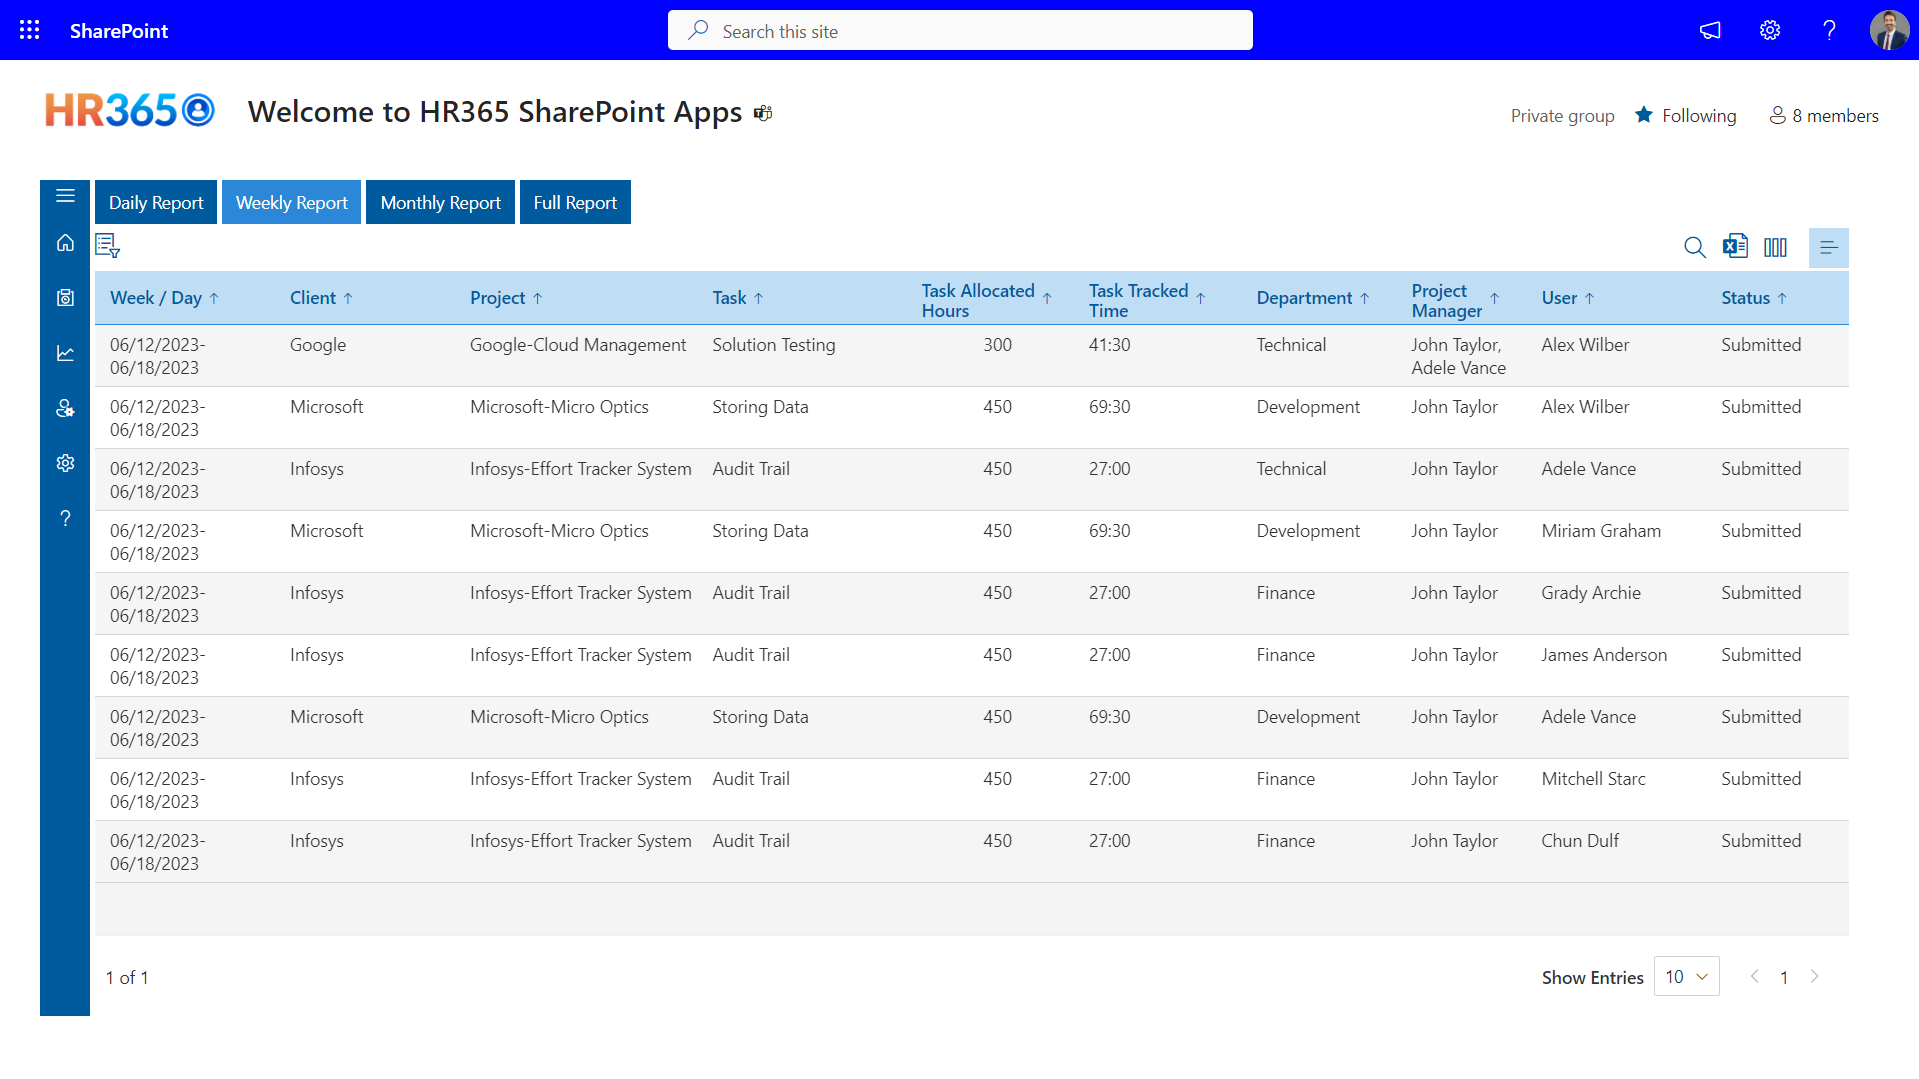Image resolution: width=1919 pixels, height=1079 pixels.
Task: Open the reports chart icon in sidebar
Action: pyautogui.click(x=65, y=353)
